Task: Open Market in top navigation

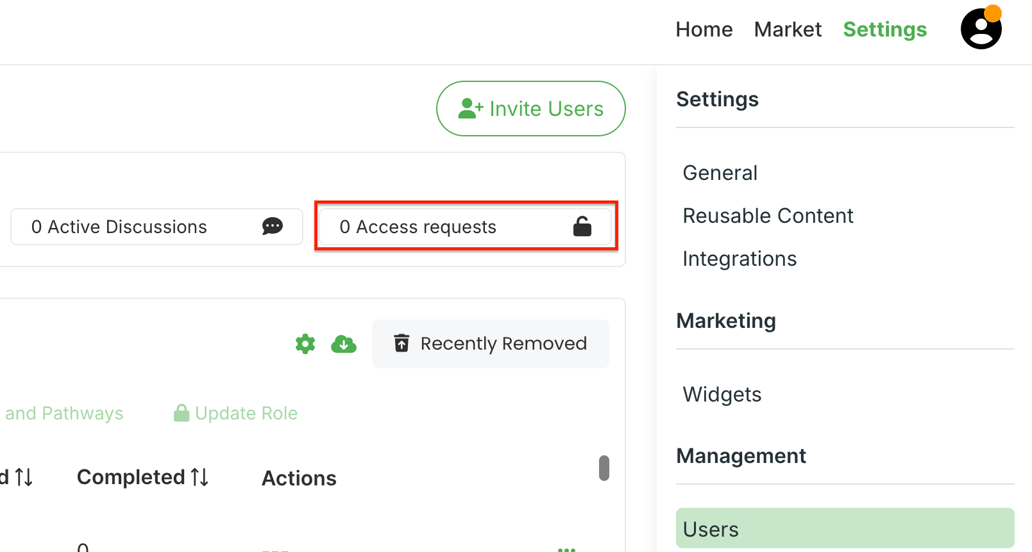Action: tap(788, 30)
